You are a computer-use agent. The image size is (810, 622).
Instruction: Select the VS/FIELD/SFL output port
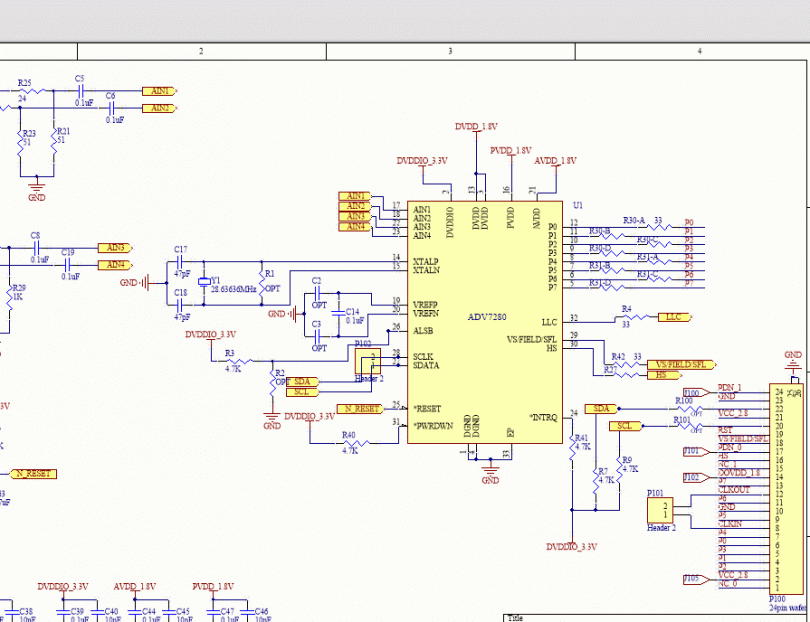(681, 365)
